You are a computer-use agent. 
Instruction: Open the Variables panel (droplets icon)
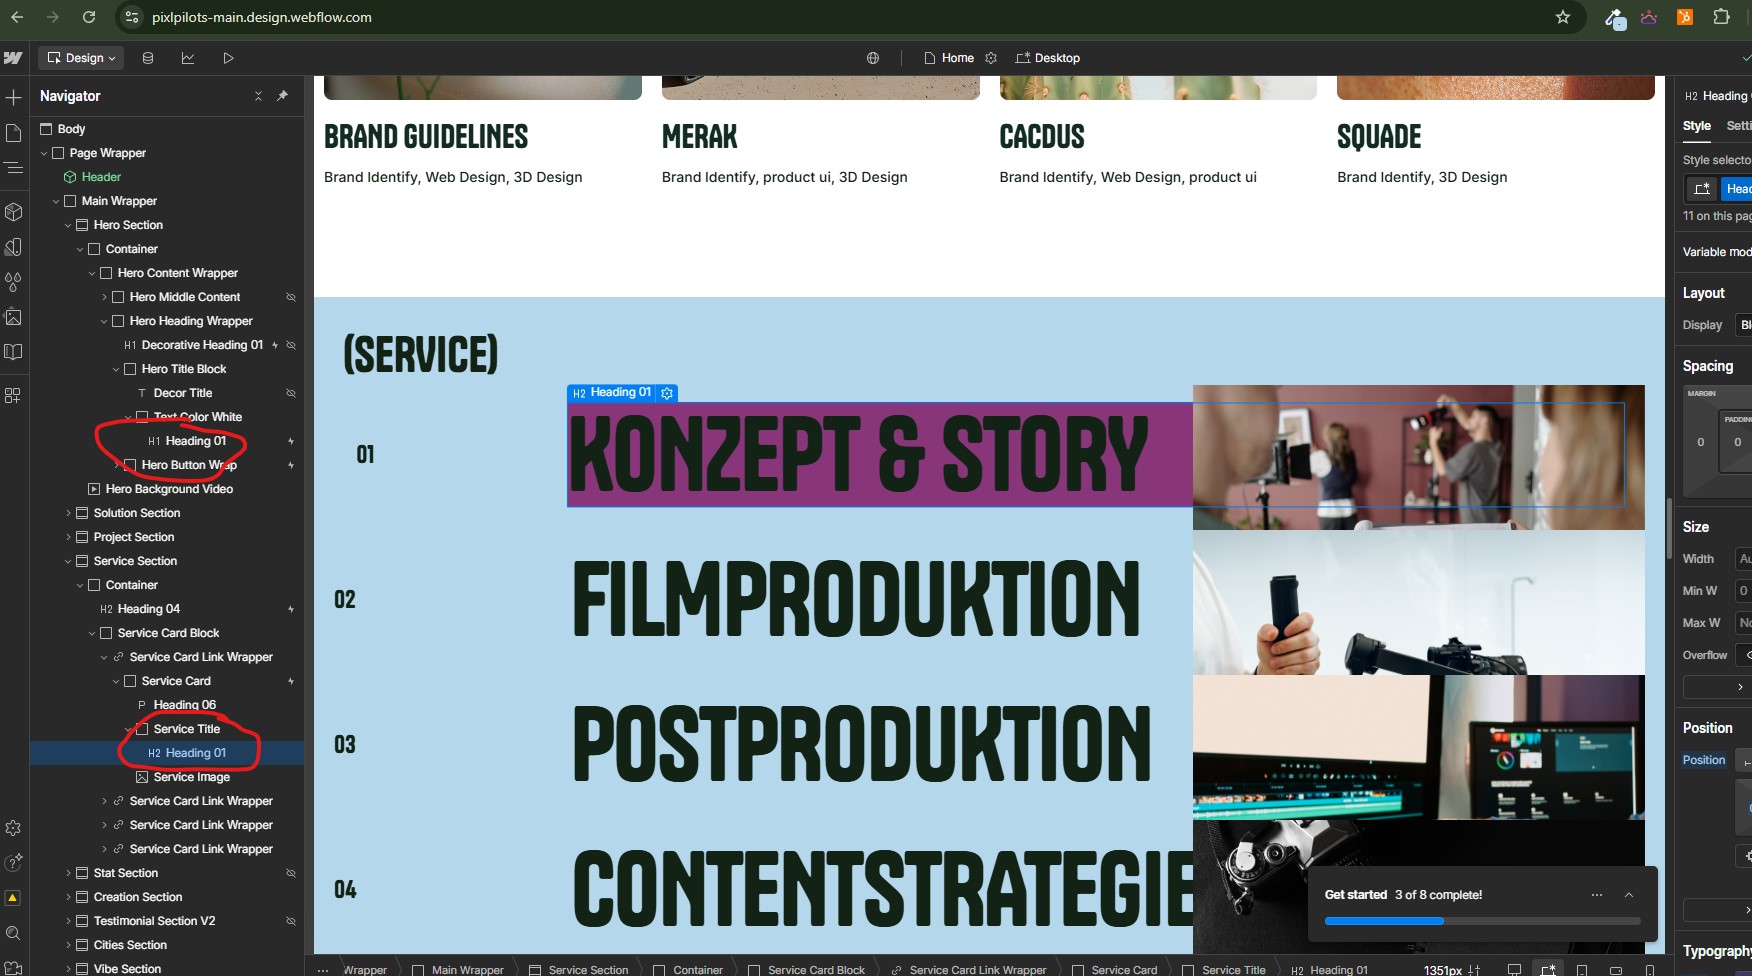click(13, 282)
